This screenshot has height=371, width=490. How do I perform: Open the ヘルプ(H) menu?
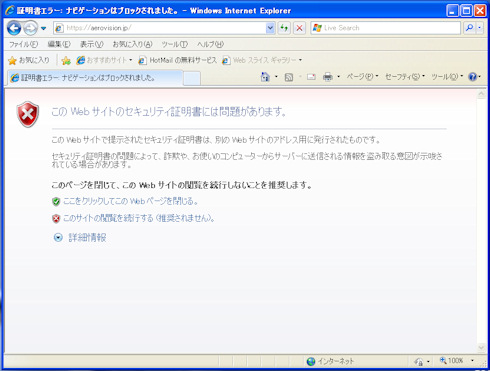coord(210,44)
